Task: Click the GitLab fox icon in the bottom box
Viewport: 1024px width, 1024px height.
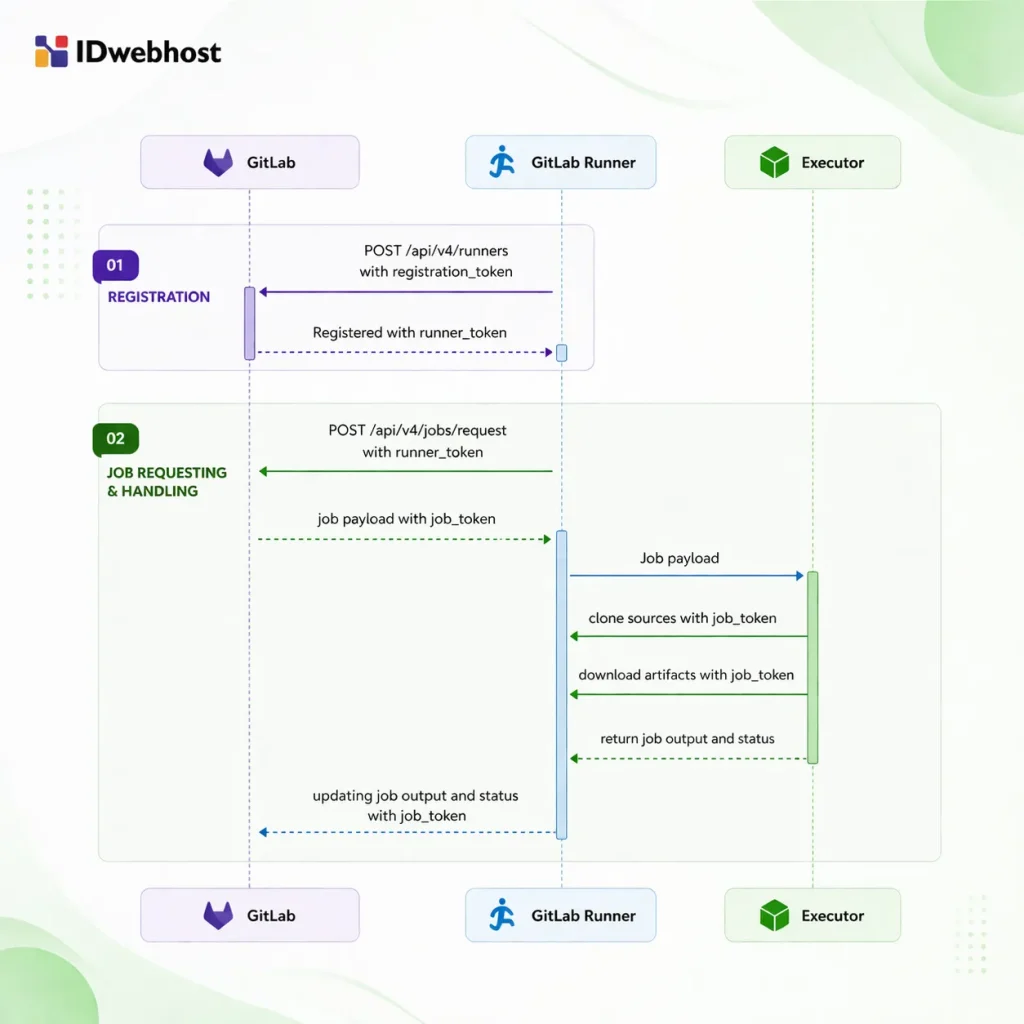Action: point(218,916)
